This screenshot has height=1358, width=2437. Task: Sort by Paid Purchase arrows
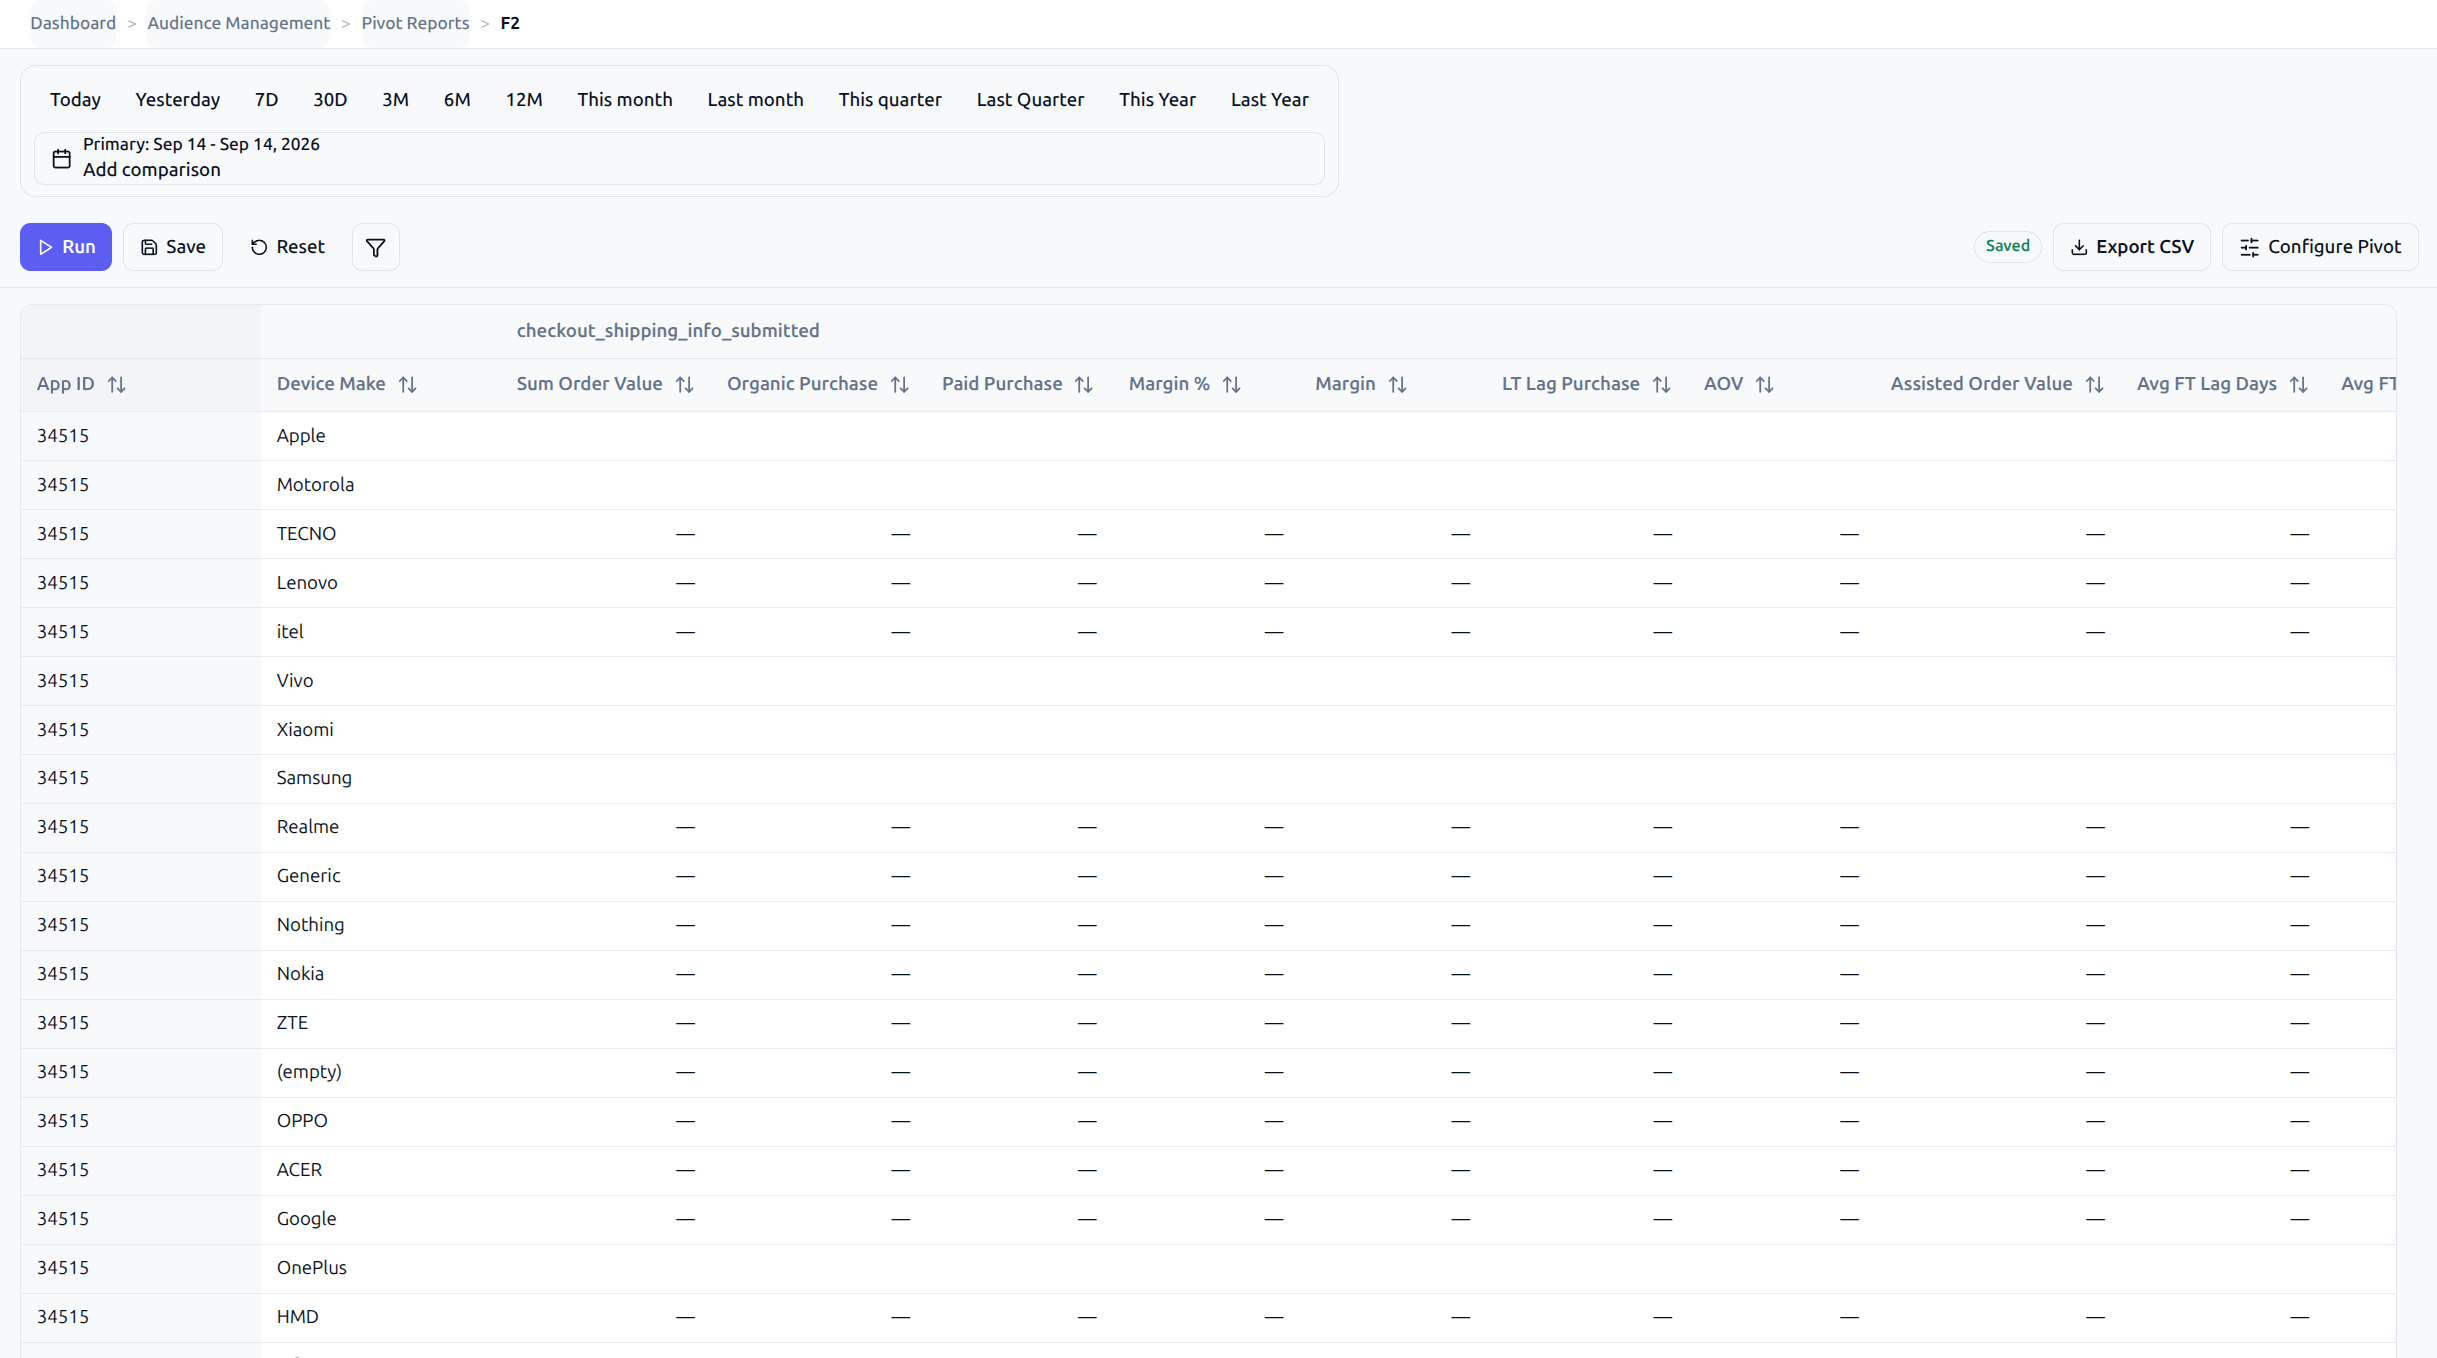tap(1084, 384)
